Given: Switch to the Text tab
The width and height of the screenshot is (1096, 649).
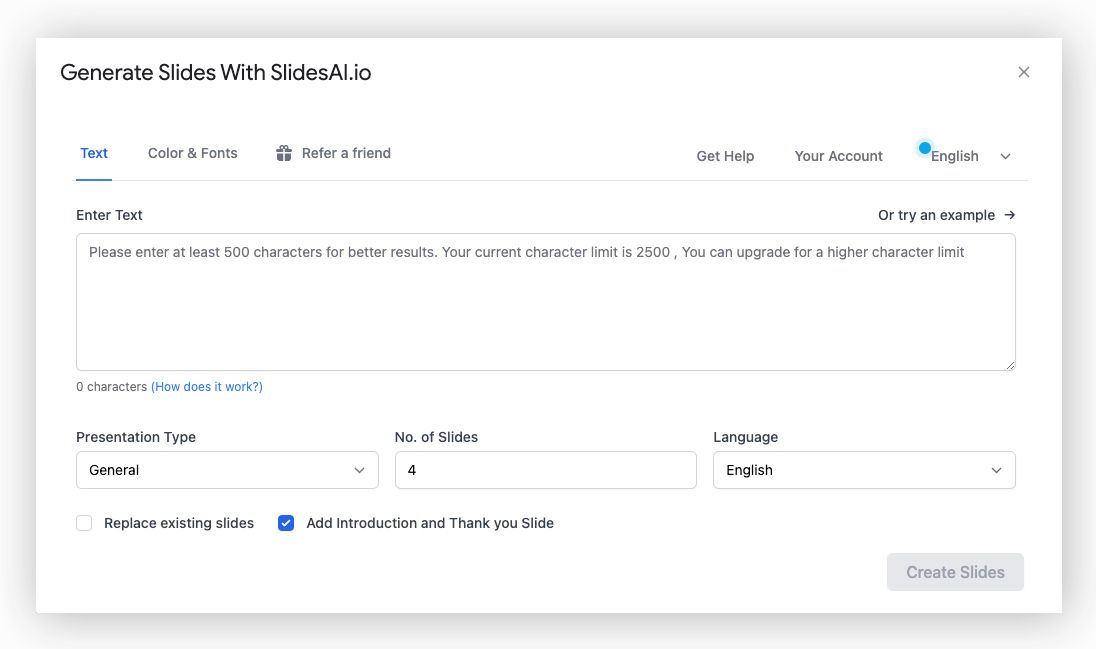Looking at the screenshot, I should click(94, 153).
